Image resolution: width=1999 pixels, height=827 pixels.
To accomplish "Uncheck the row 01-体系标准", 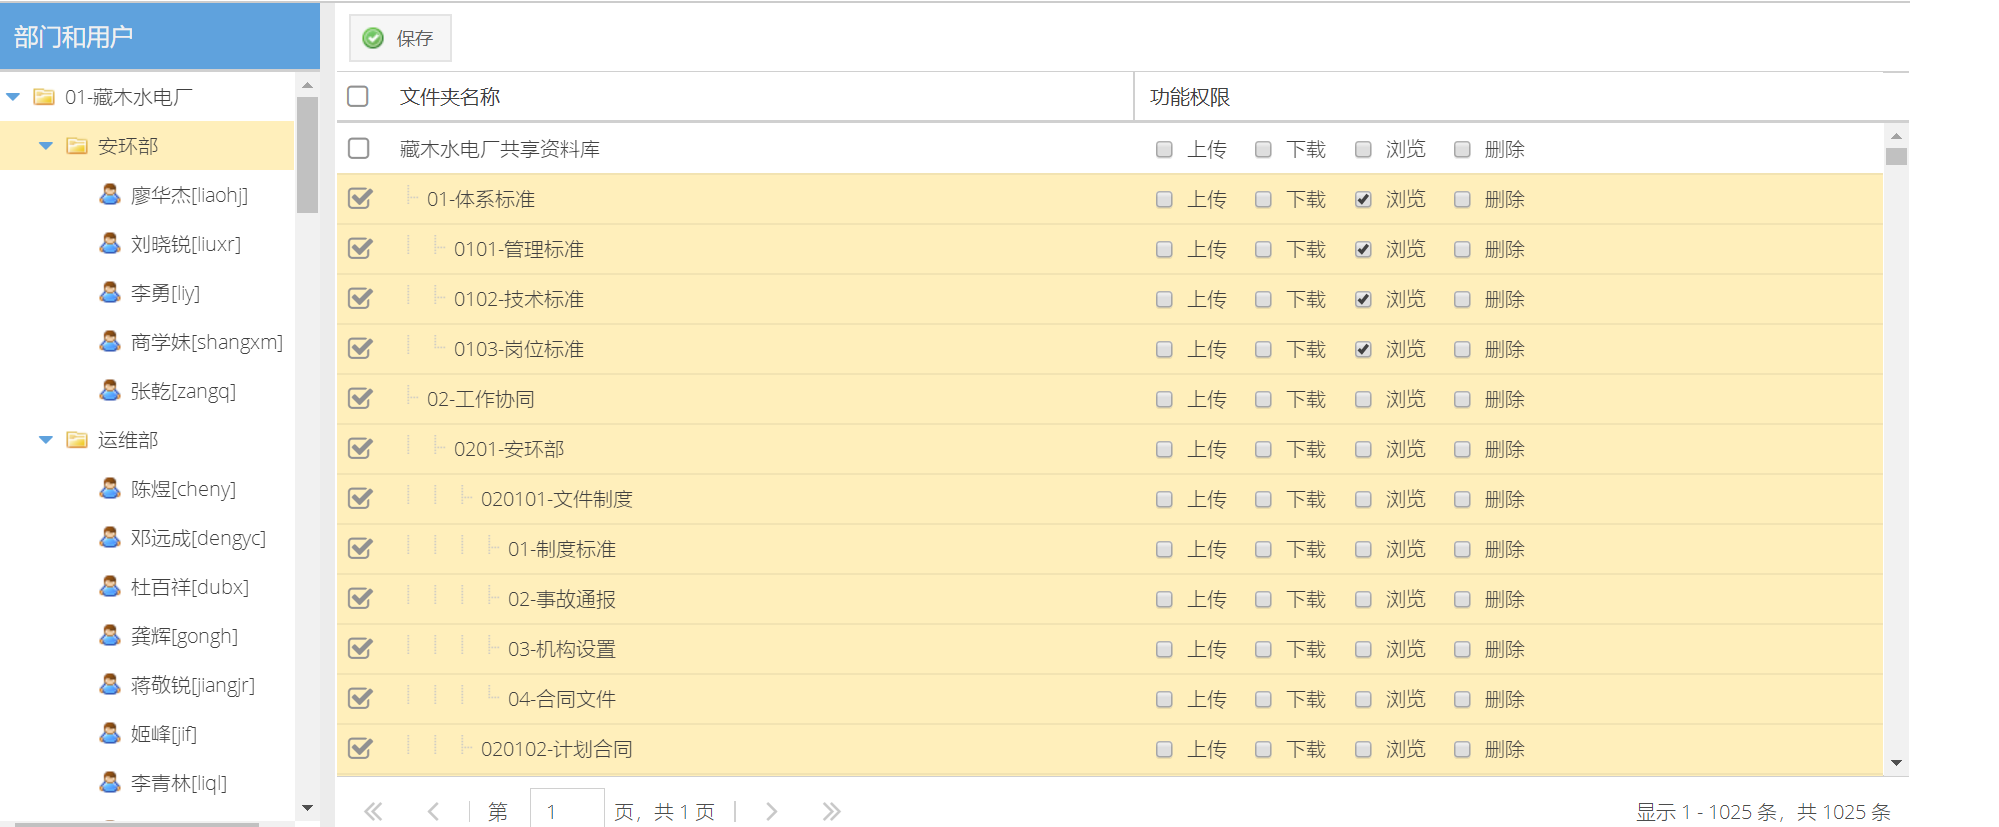I will tap(360, 198).
